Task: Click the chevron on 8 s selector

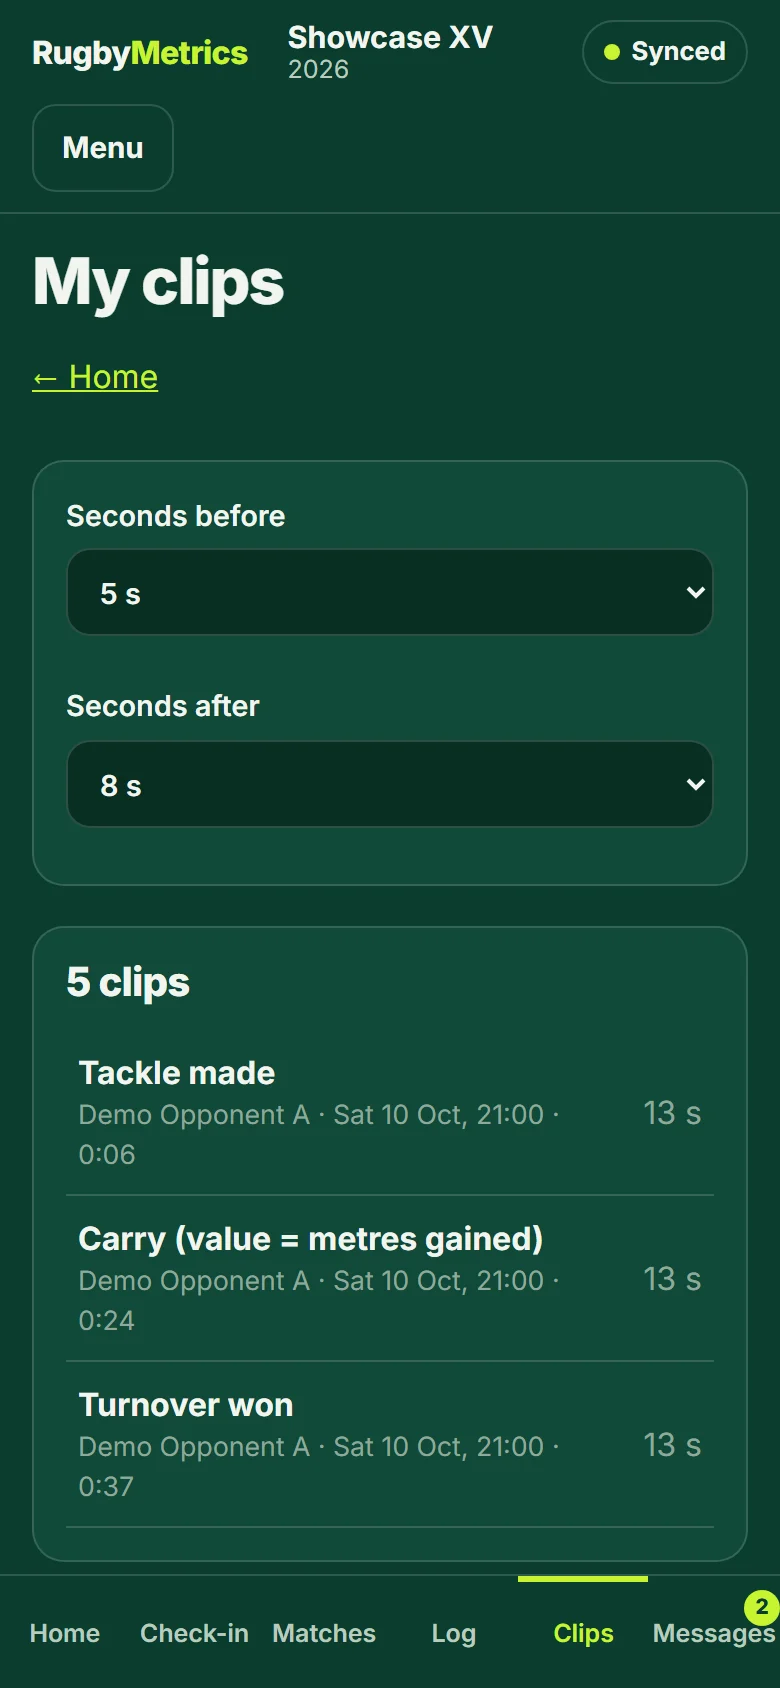Action: click(x=696, y=784)
